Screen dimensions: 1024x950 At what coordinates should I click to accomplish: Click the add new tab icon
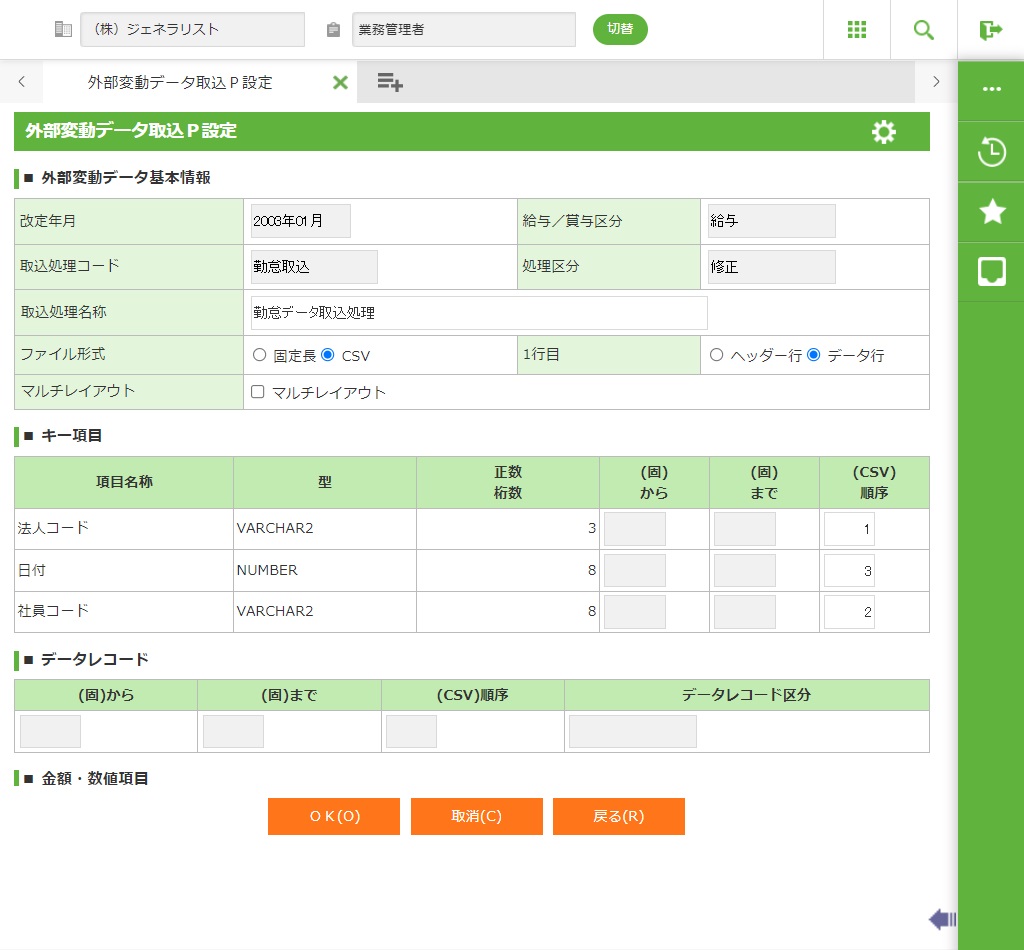pyautogui.click(x=390, y=83)
